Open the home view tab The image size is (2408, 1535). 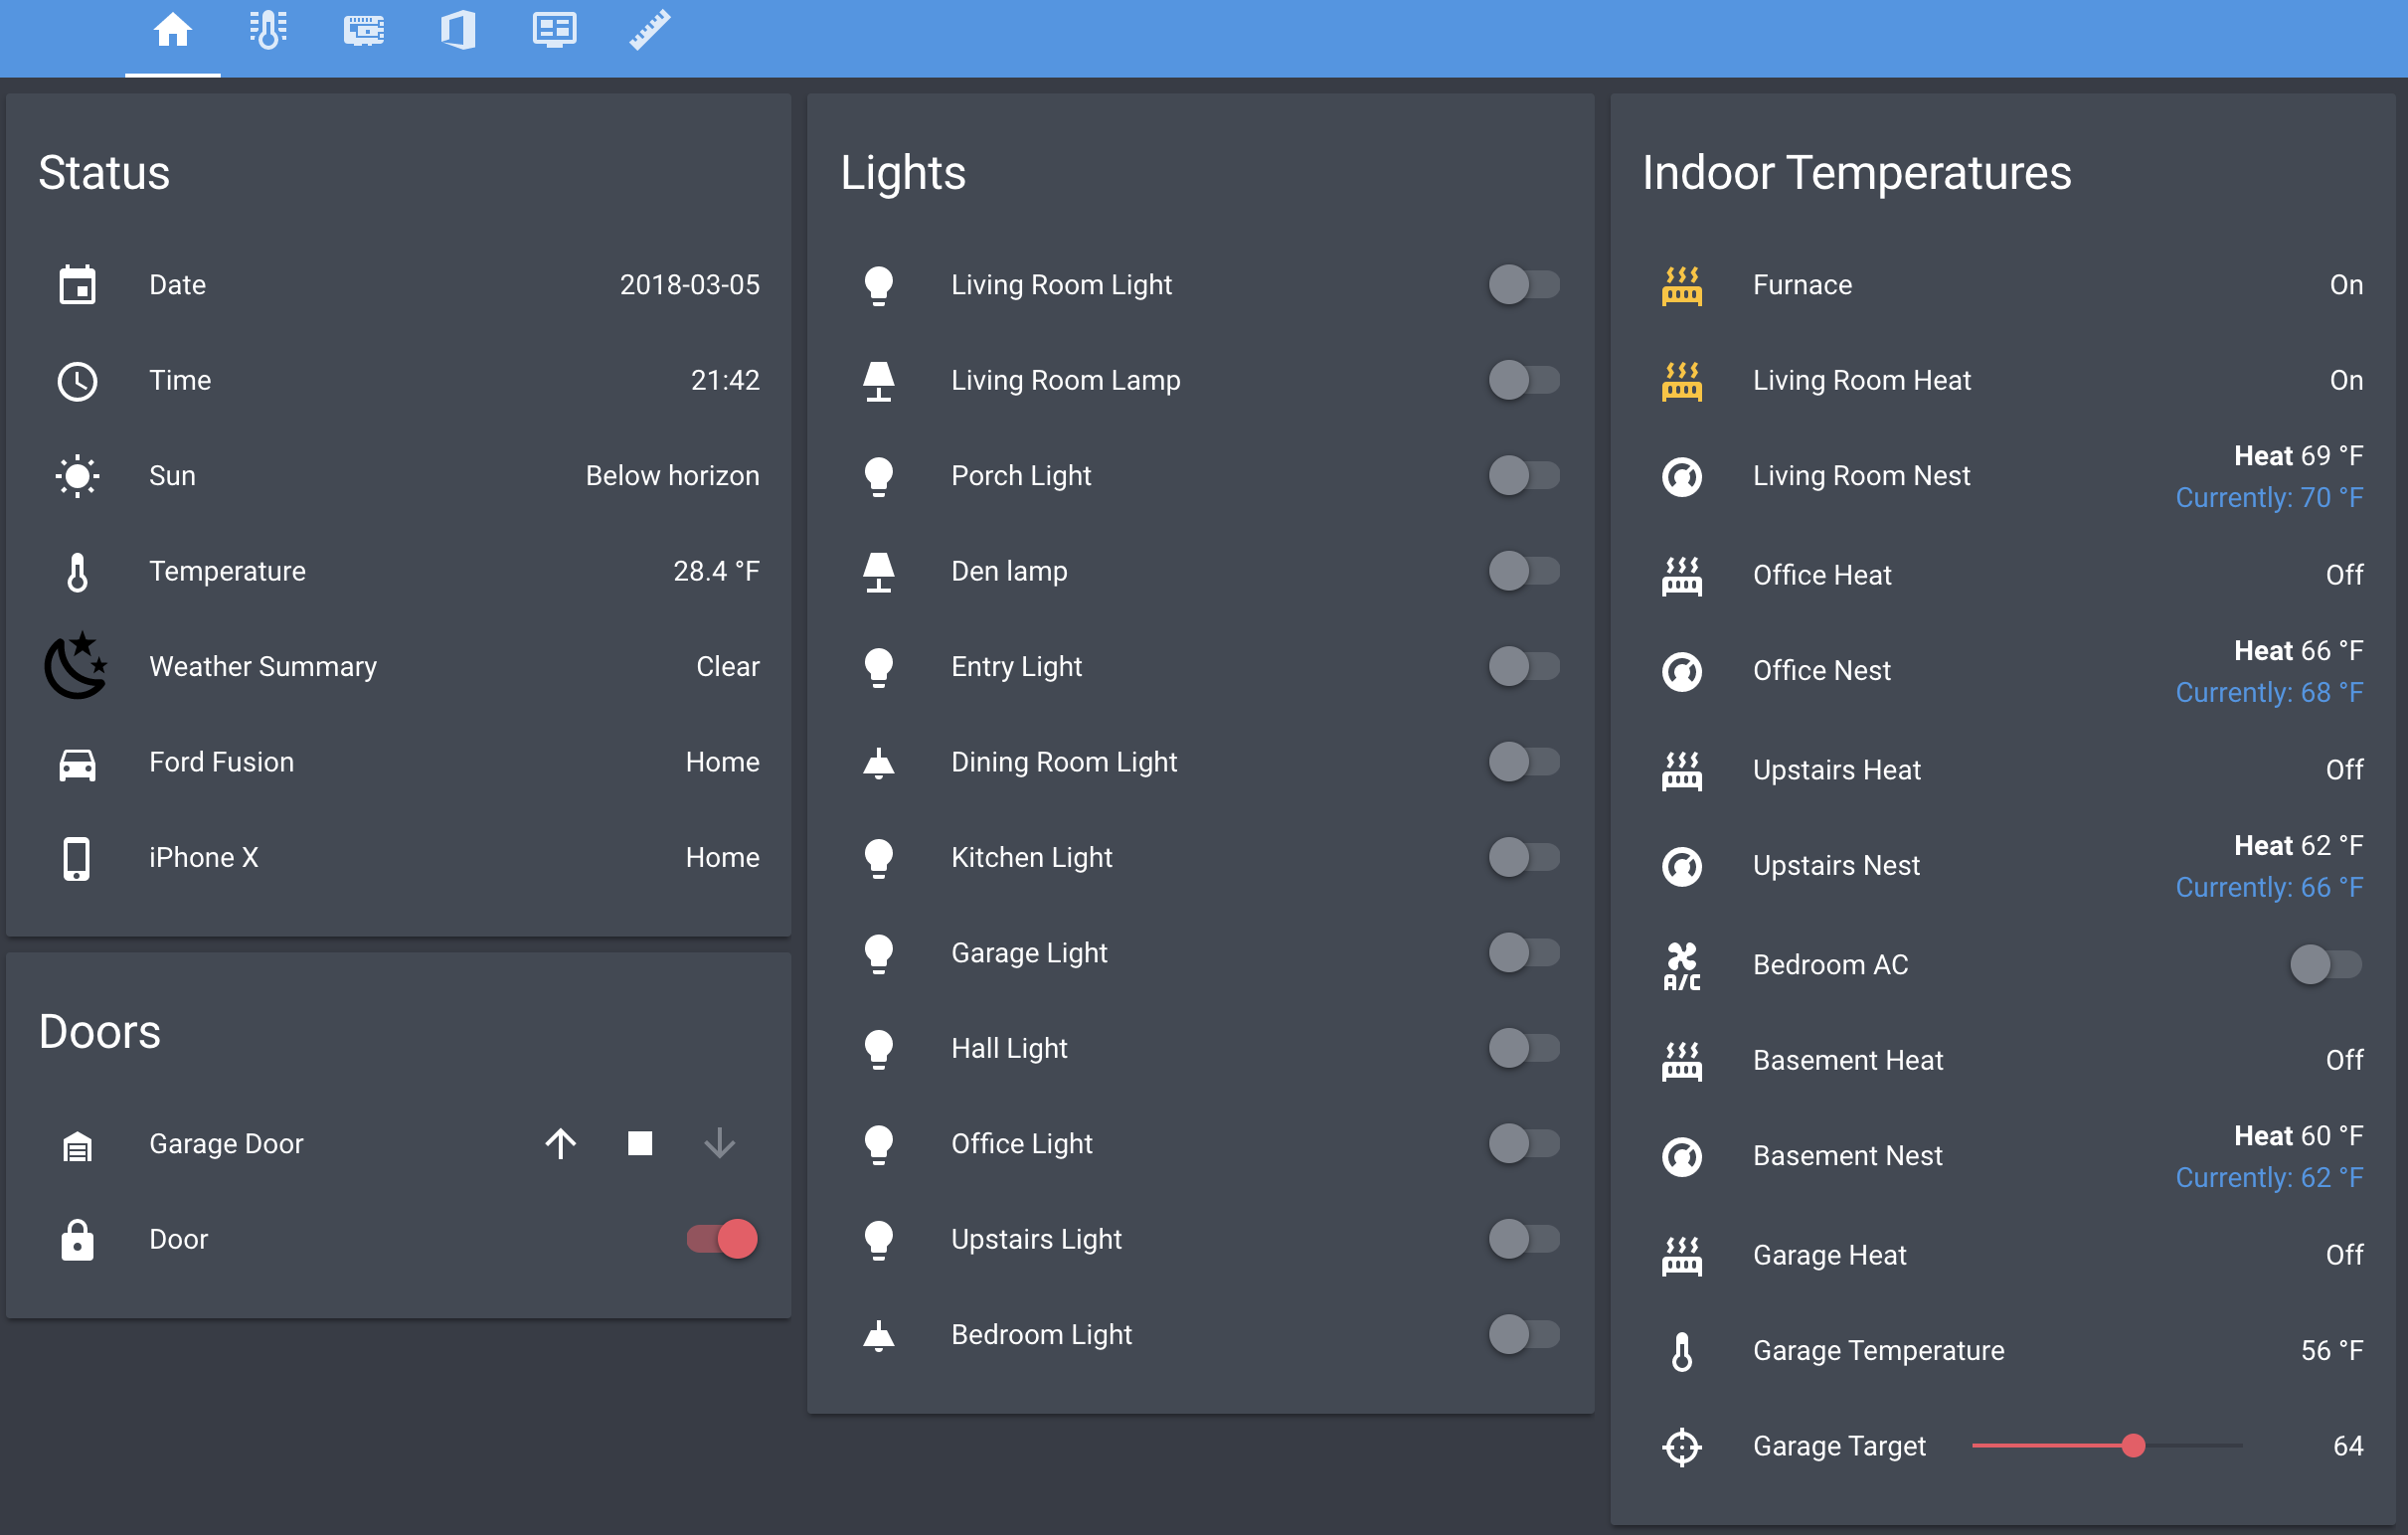click(x=172, y=30)
